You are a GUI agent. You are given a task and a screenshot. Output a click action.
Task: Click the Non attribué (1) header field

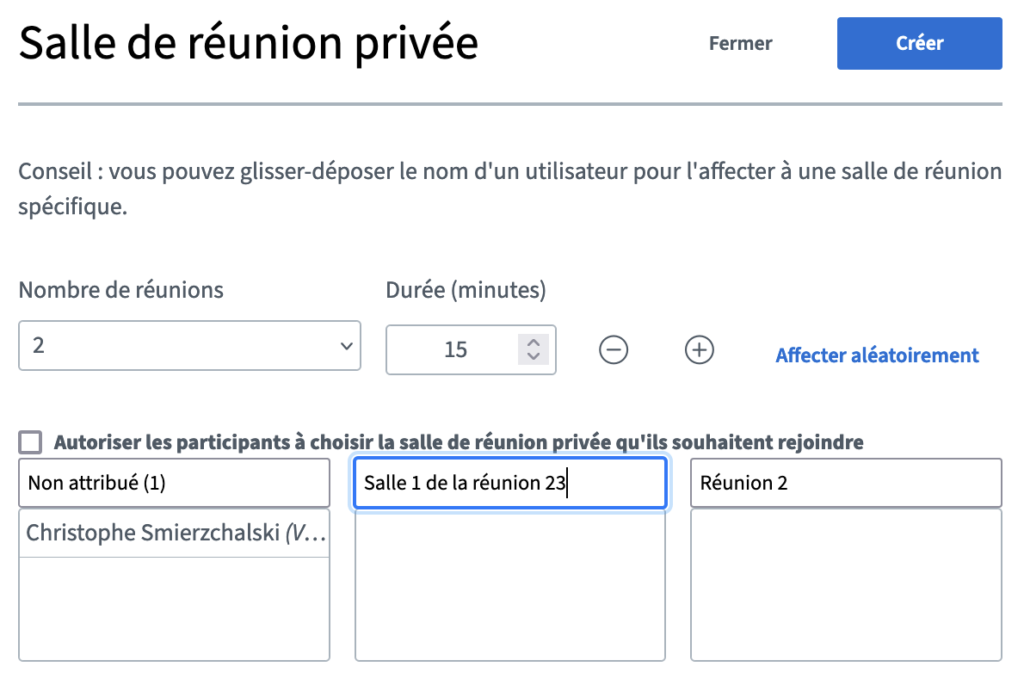[174, 483]
